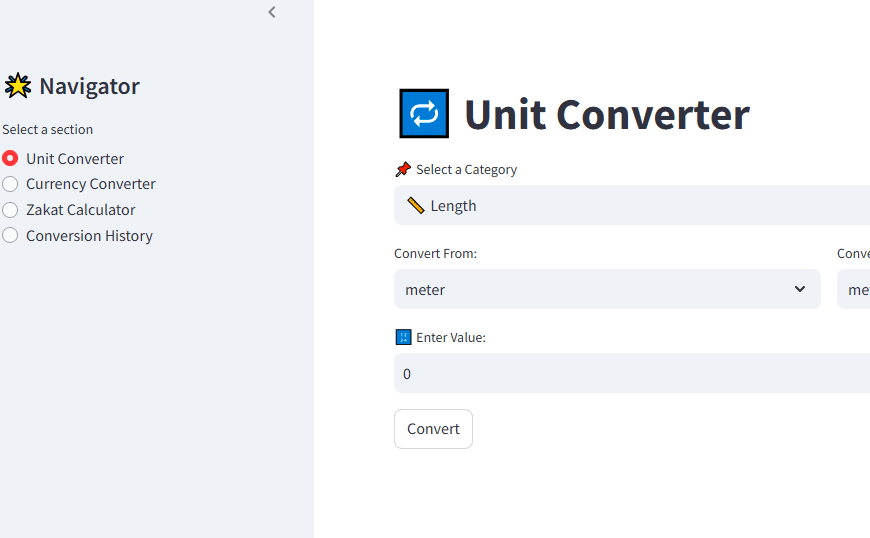
Task: Click the ruler icon next to Length
Action: tap(416, 206)
